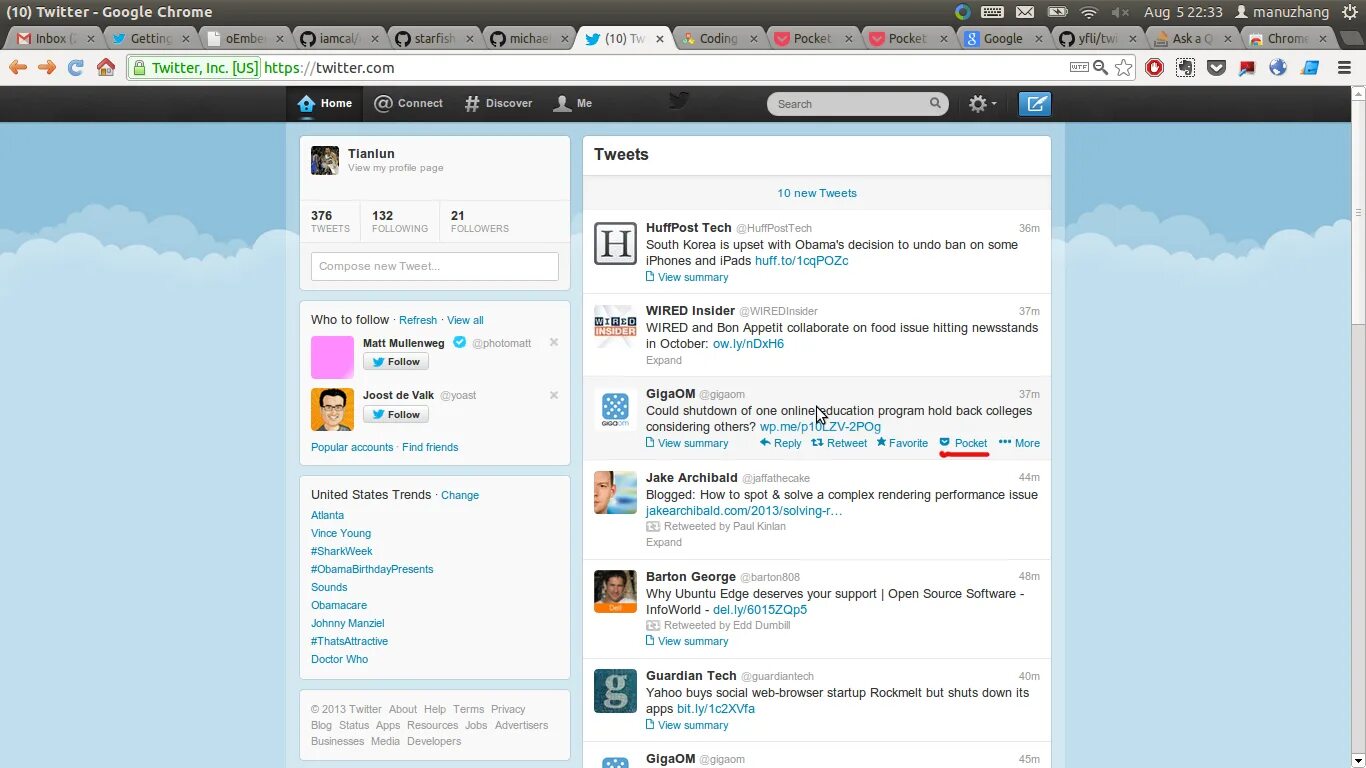Open the Me profile page

coord(573,103)
